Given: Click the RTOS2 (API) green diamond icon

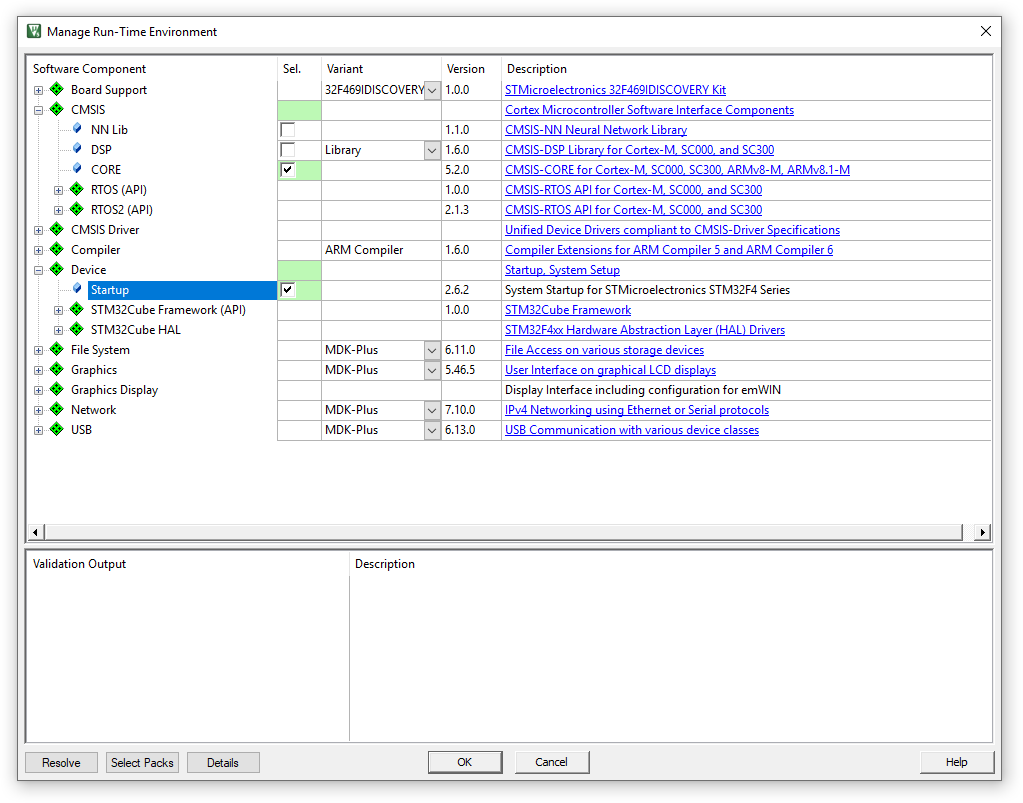Looking at the screenshot, I should pos(77,209).
